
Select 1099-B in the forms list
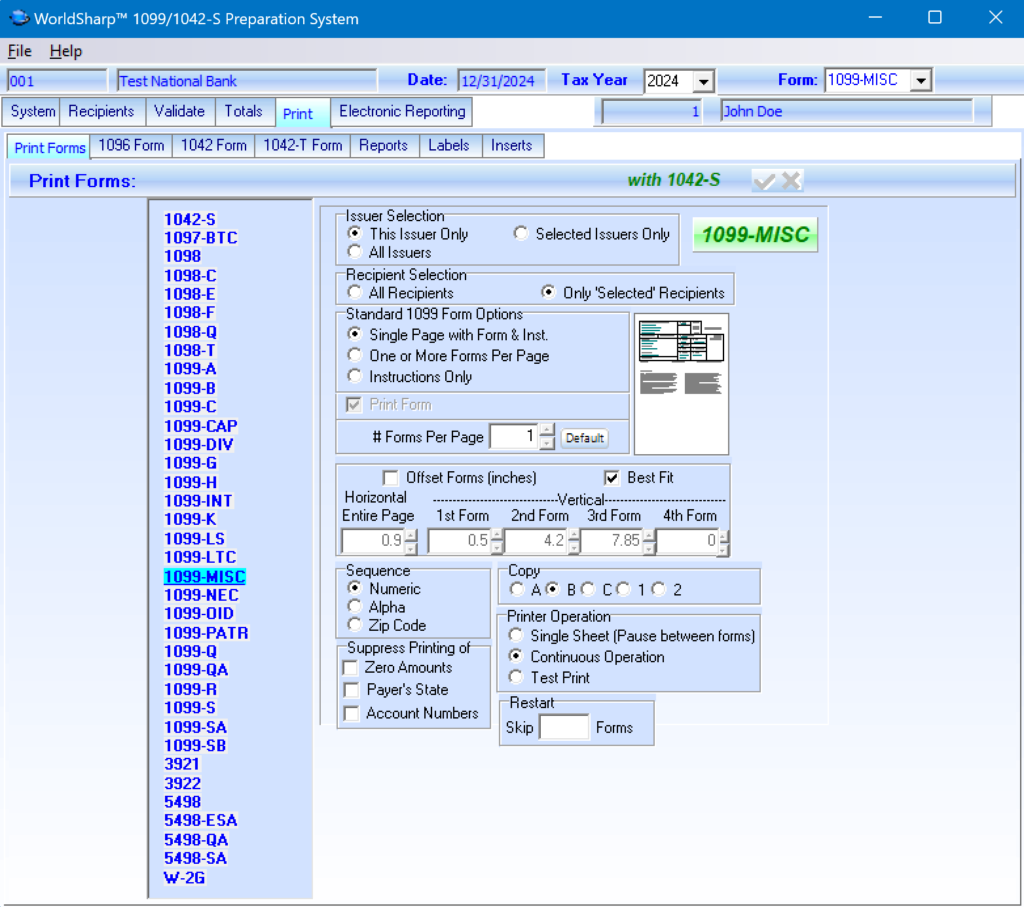pos(189,388)
